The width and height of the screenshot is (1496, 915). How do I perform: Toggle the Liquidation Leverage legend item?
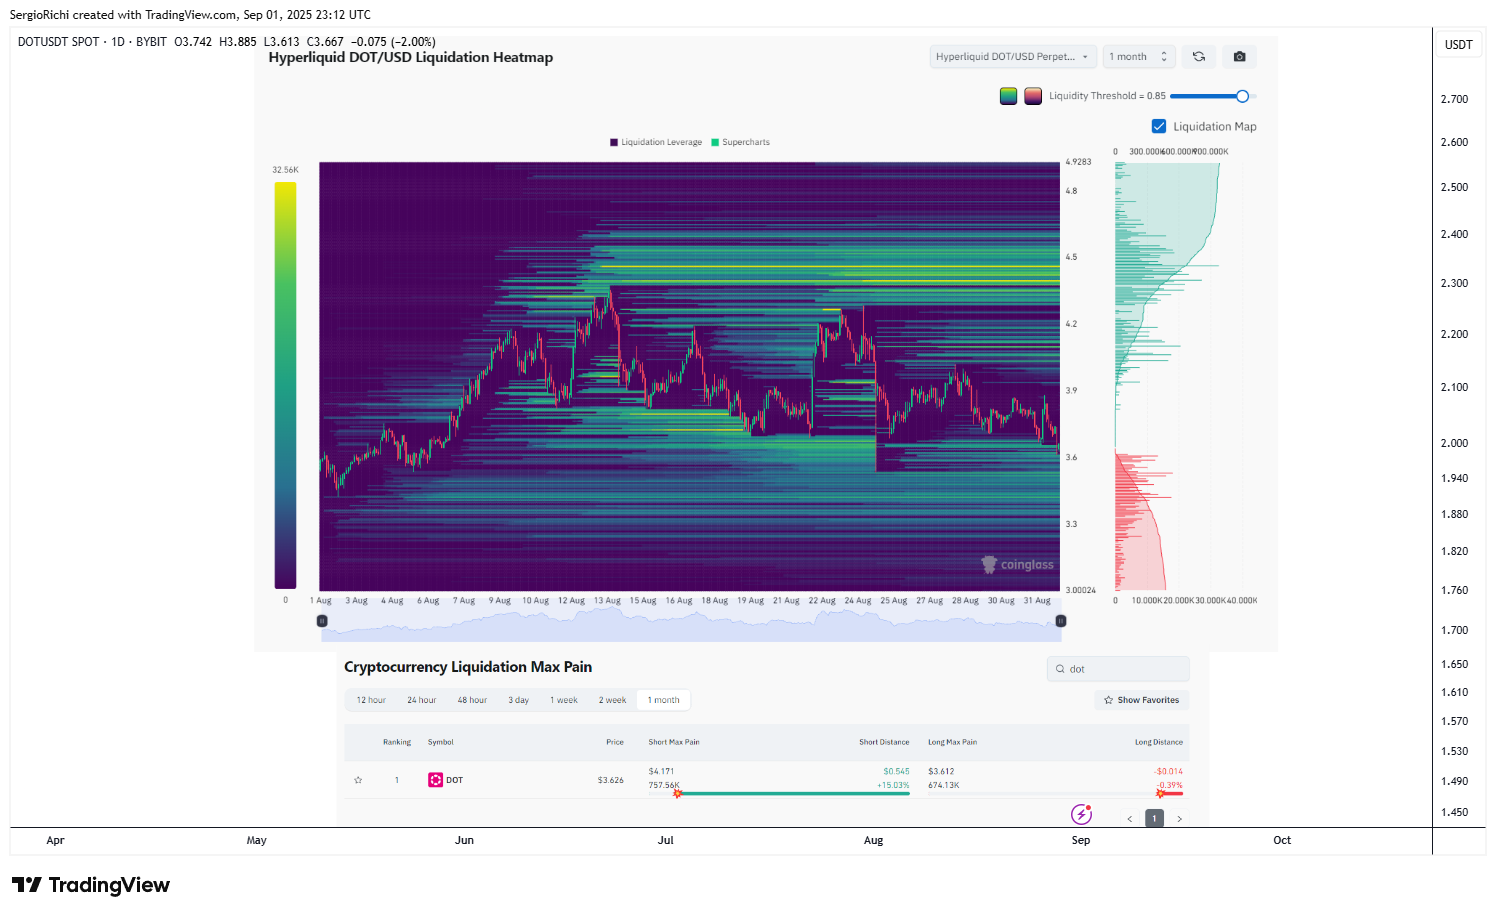pyautogui.click(x=656, y=142)
